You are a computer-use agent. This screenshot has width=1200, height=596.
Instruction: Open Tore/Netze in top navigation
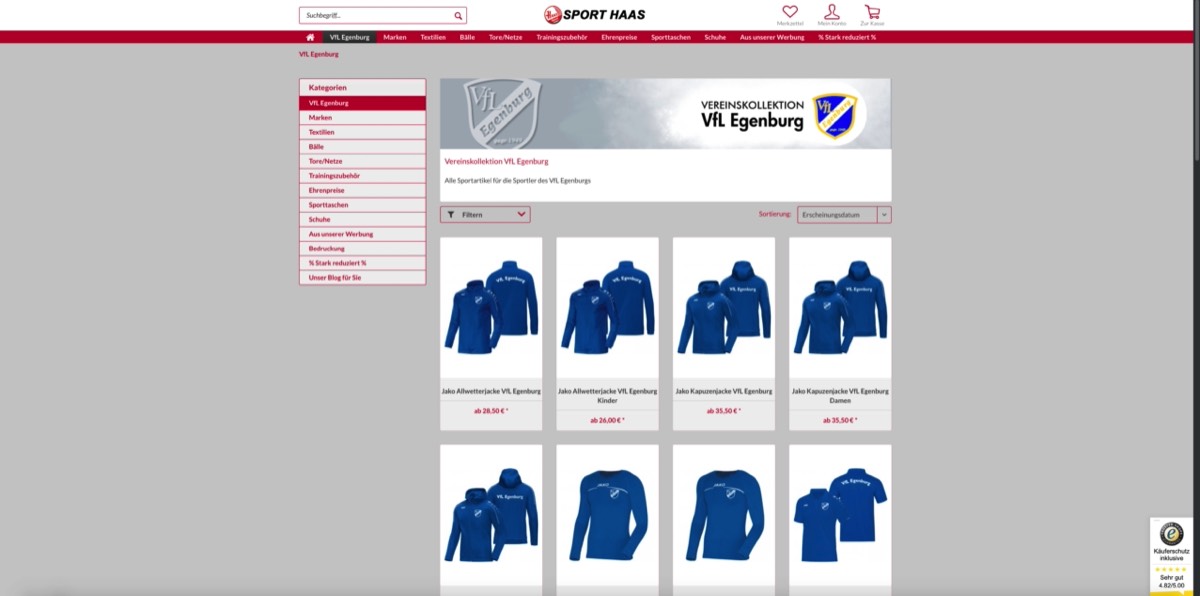[x=506, y=37]
